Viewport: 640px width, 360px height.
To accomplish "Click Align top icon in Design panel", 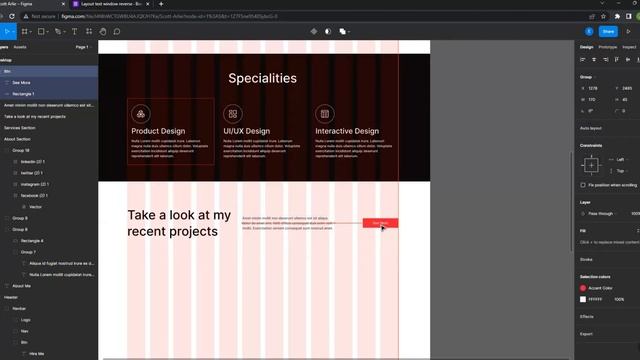I will 617,60.
